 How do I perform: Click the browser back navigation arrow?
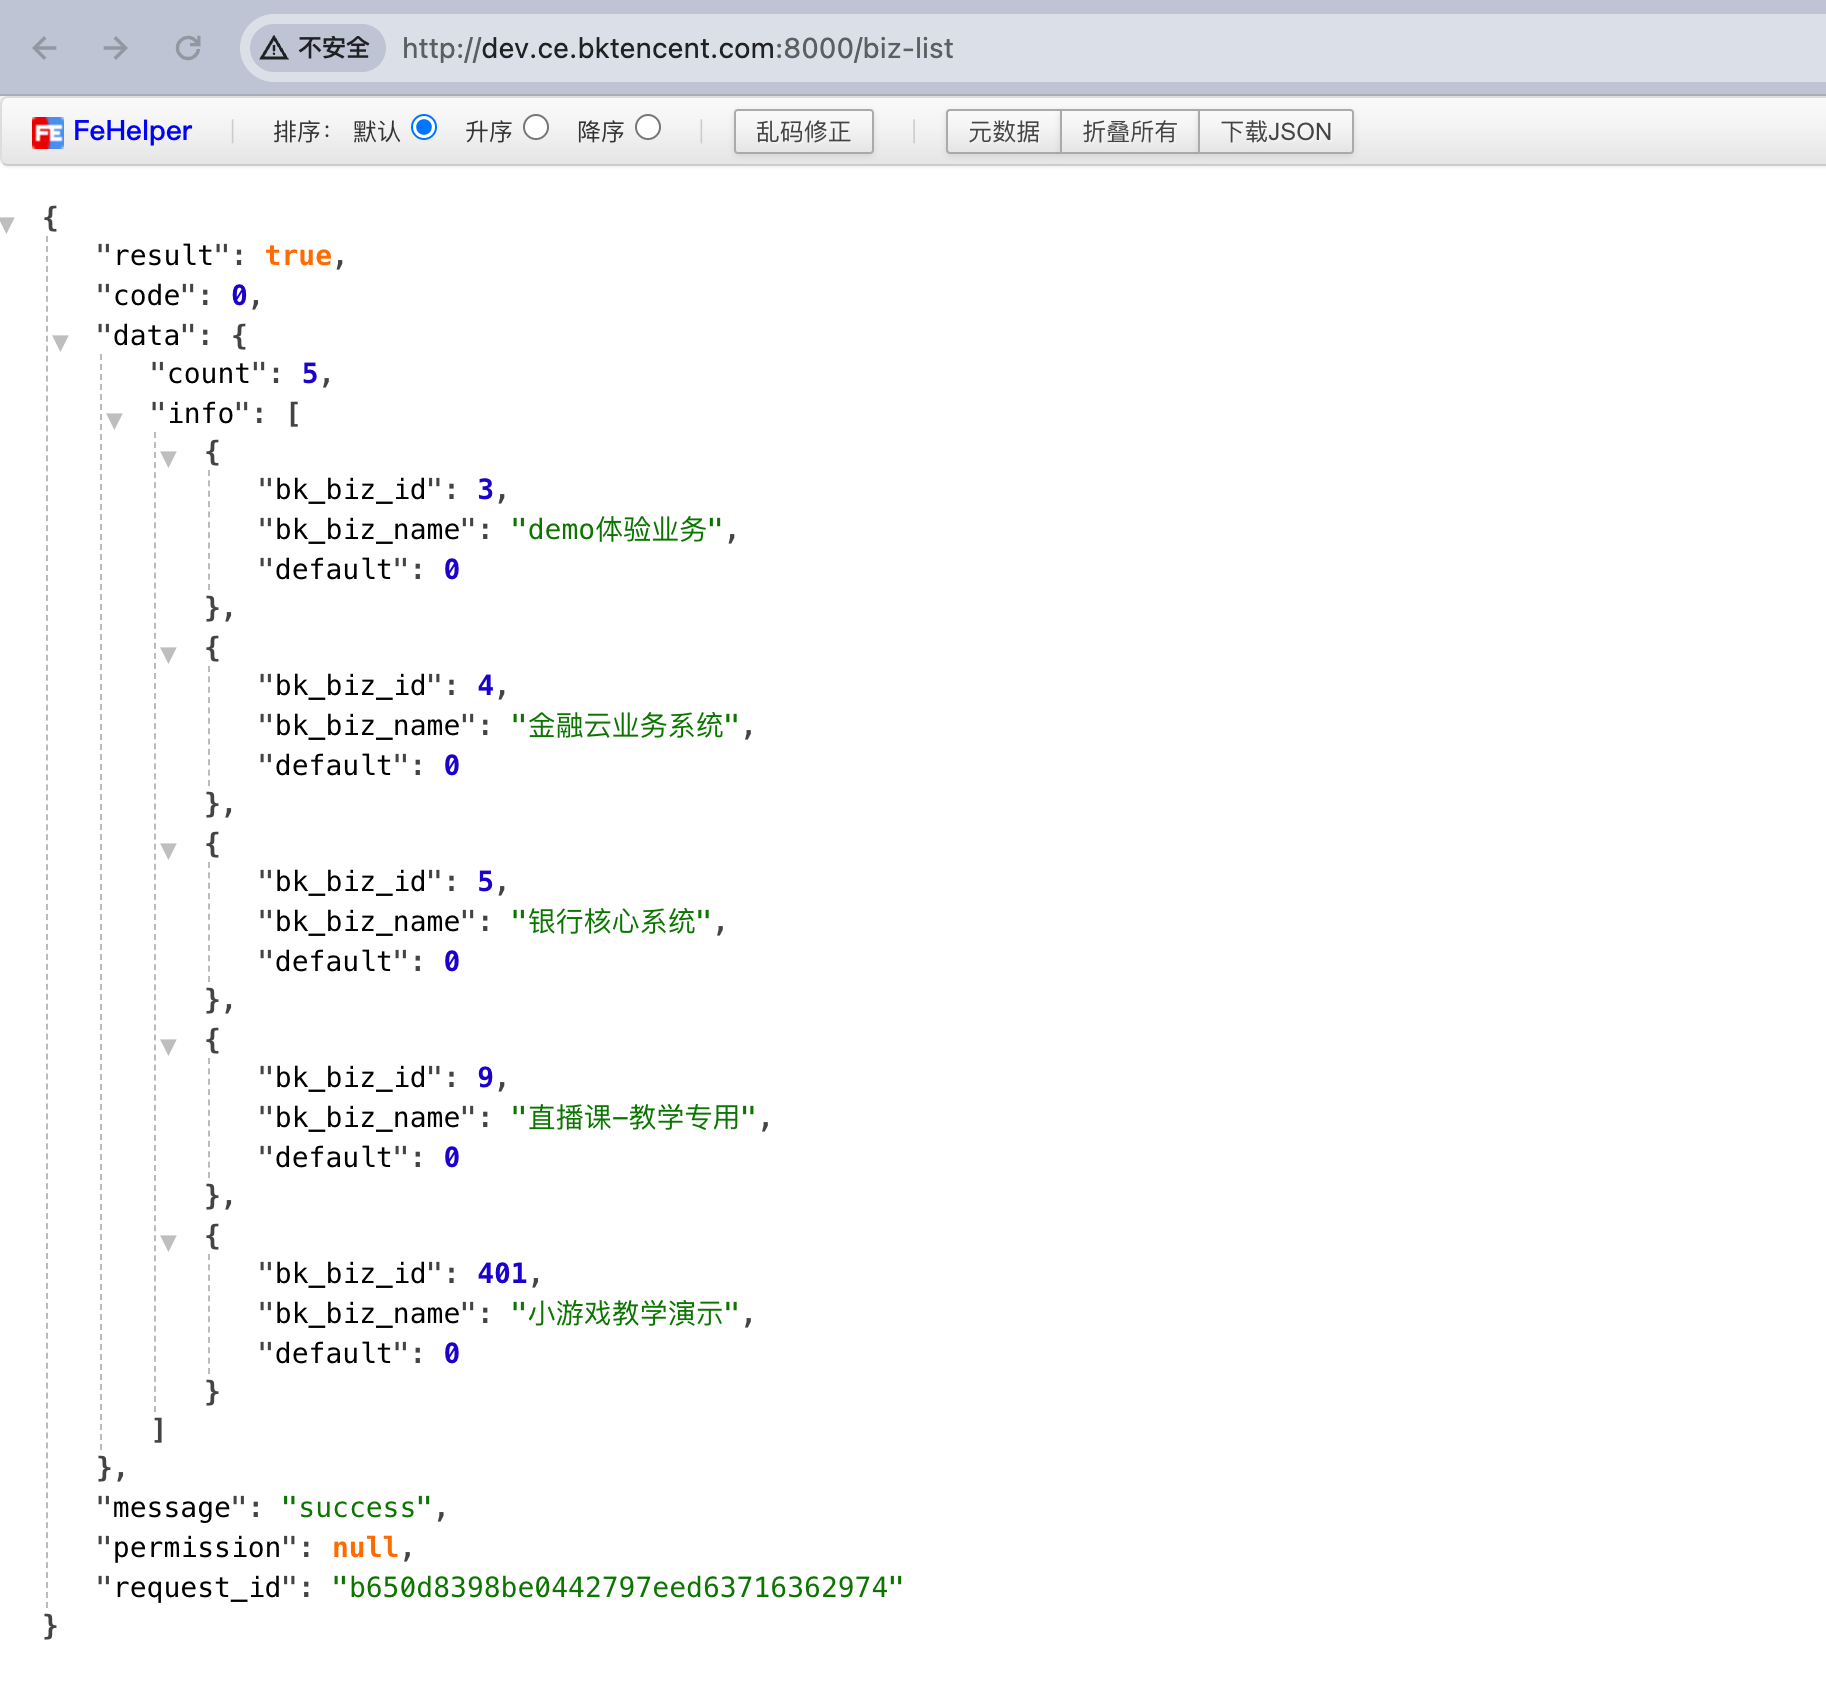[44, 47]
